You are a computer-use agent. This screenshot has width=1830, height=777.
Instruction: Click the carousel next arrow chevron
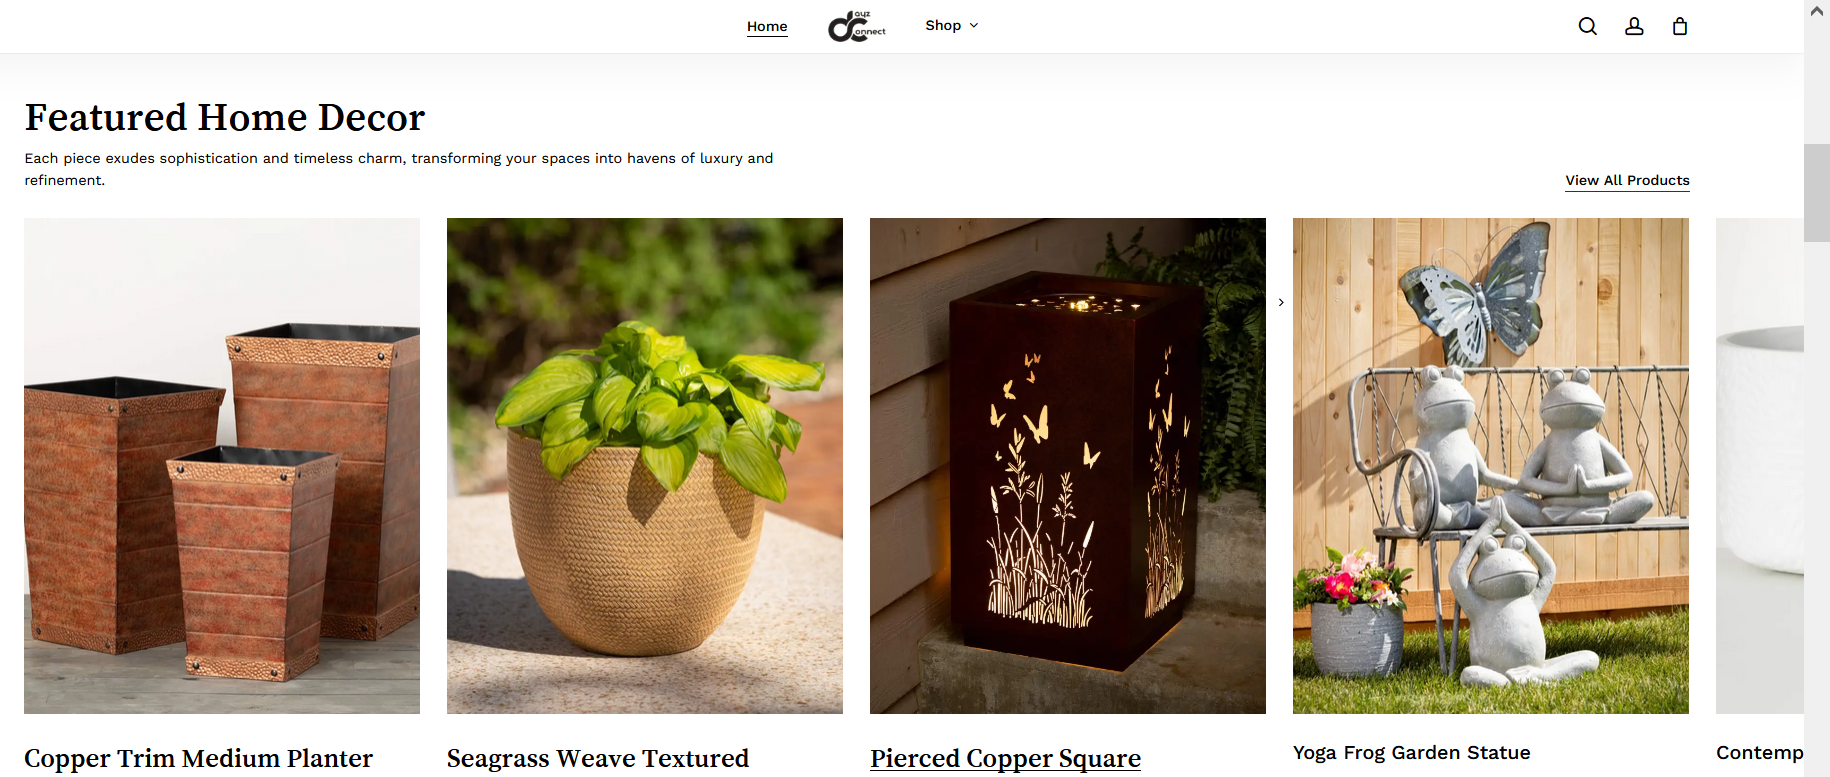coord(1281,302)
